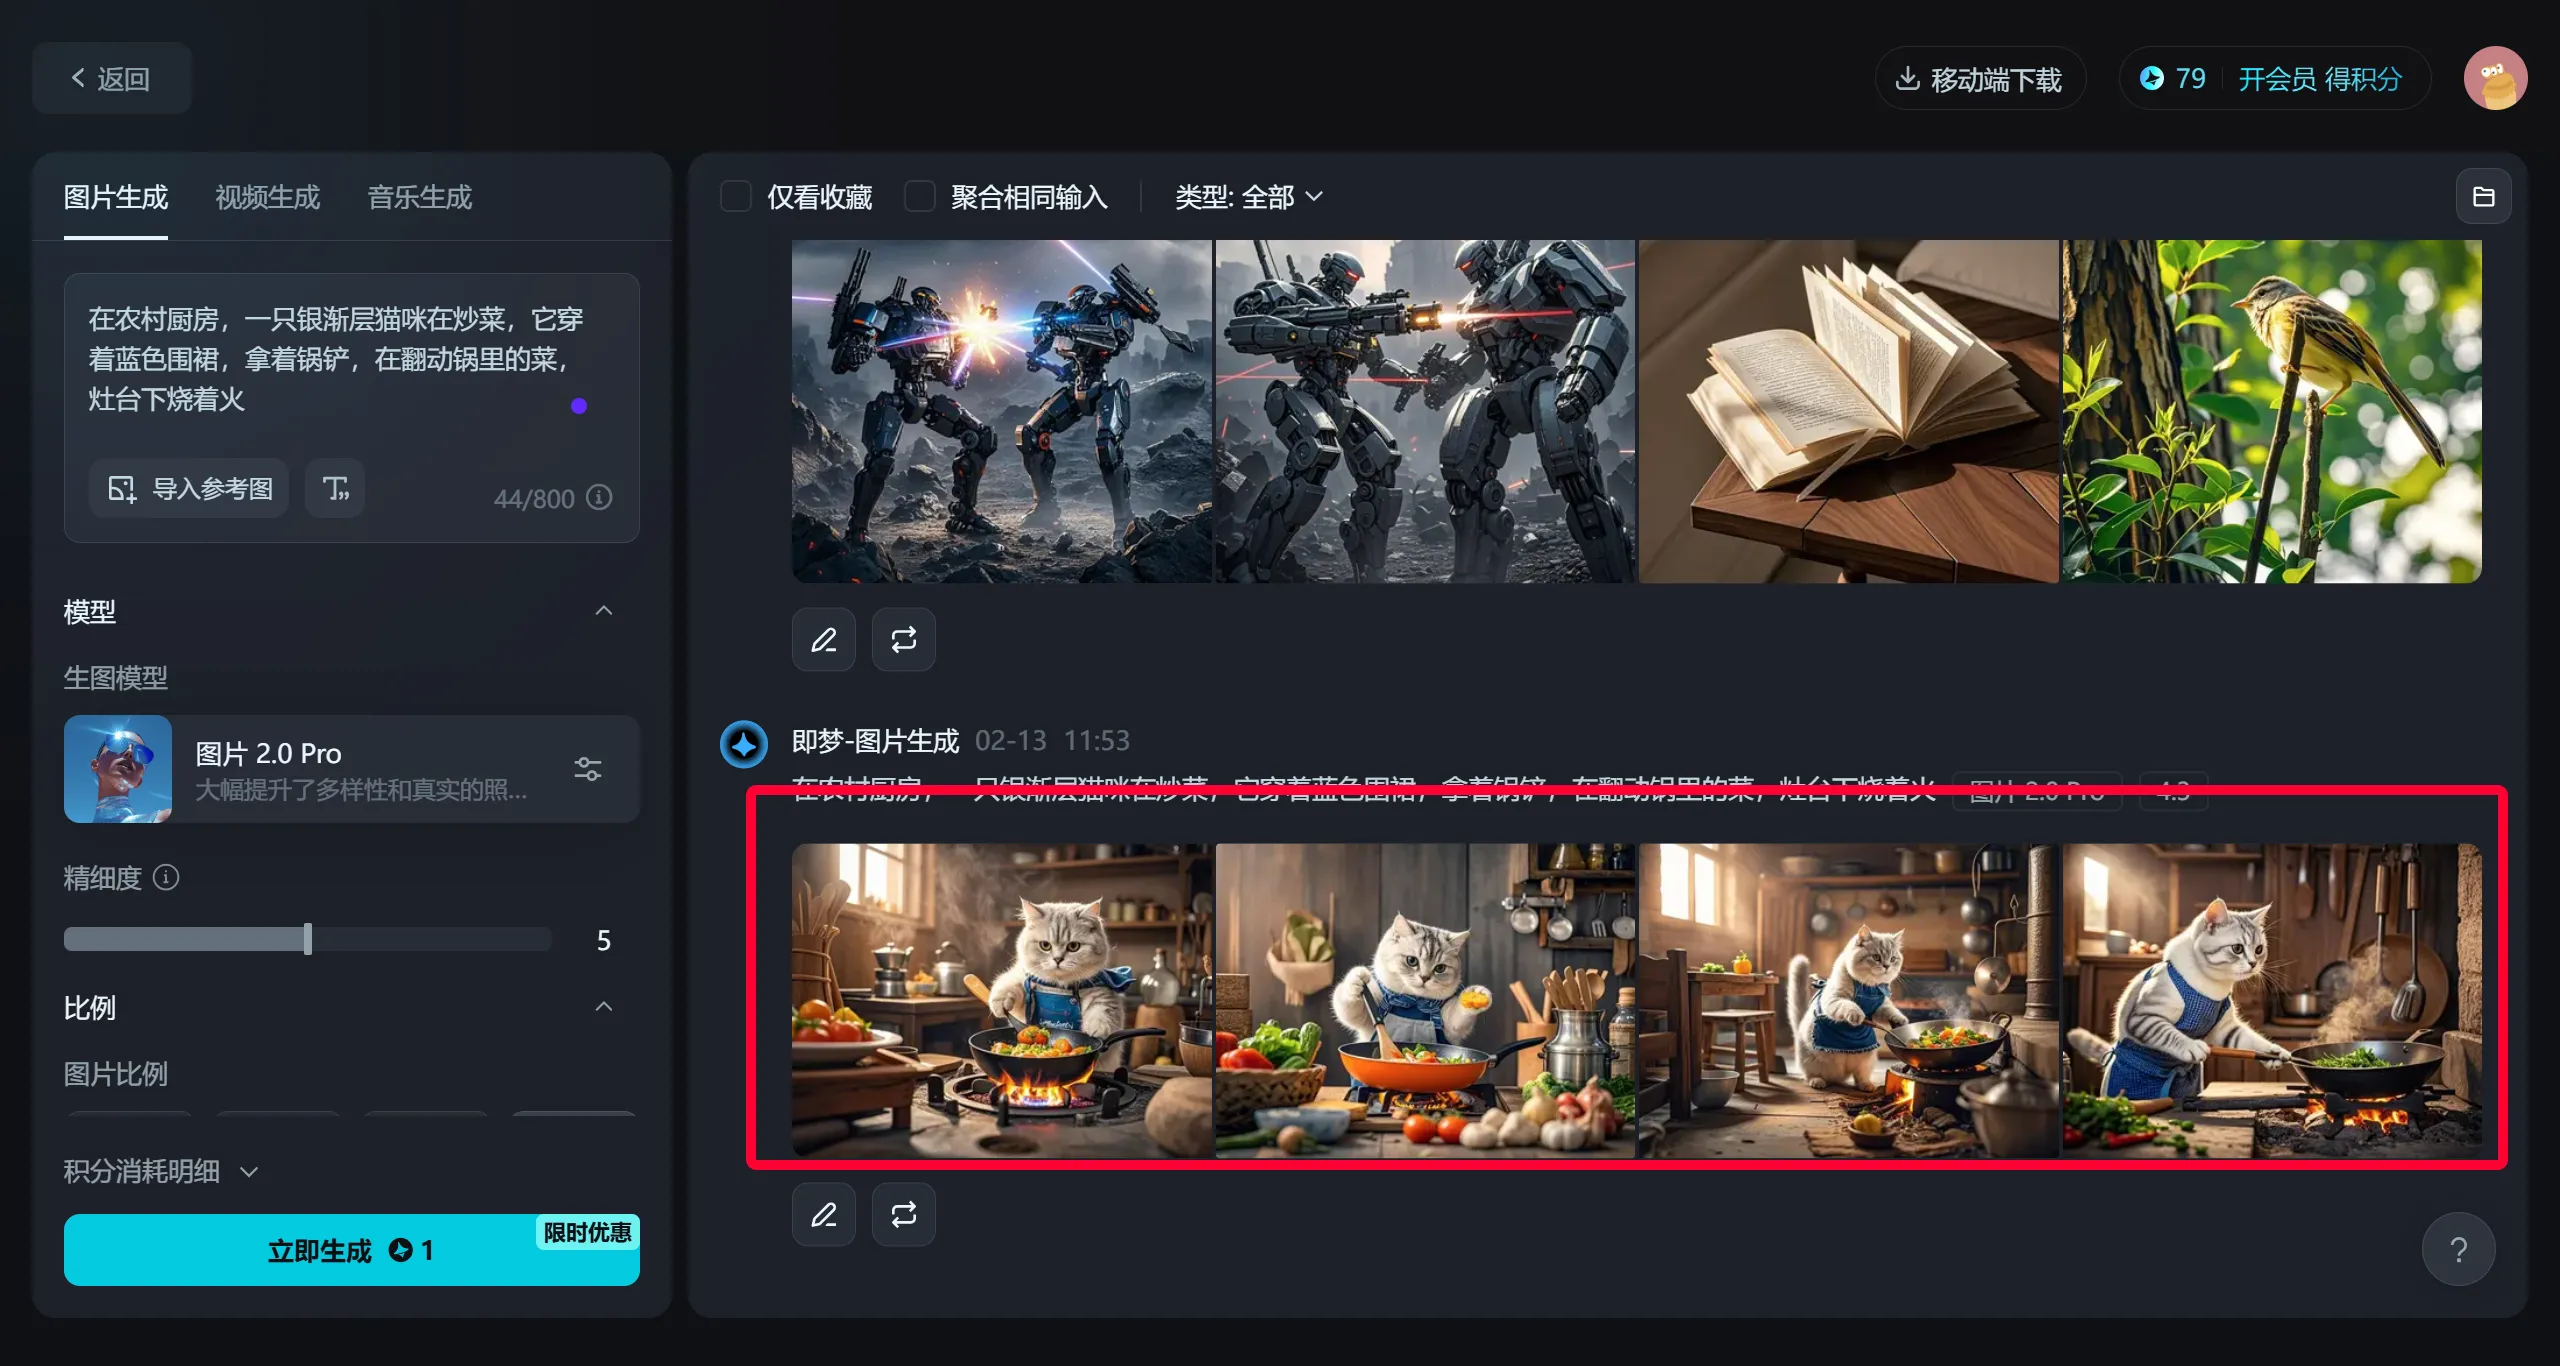Switch to the 视频生成 tab
The height and width of the screenshot is (1366, 2560).
[x=267, y=197]
